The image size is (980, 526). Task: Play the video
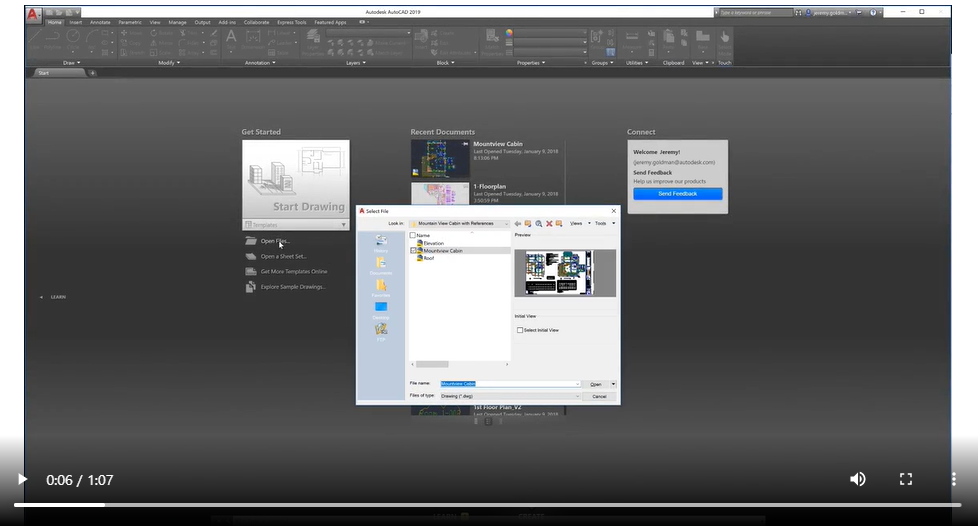22,479
